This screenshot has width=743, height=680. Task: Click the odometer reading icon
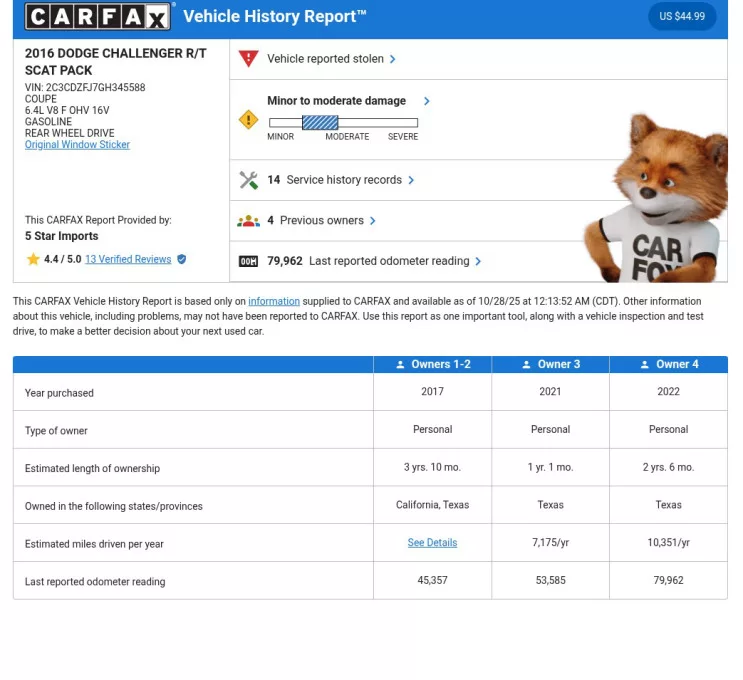pyautogui.click(x=248, y=262)
